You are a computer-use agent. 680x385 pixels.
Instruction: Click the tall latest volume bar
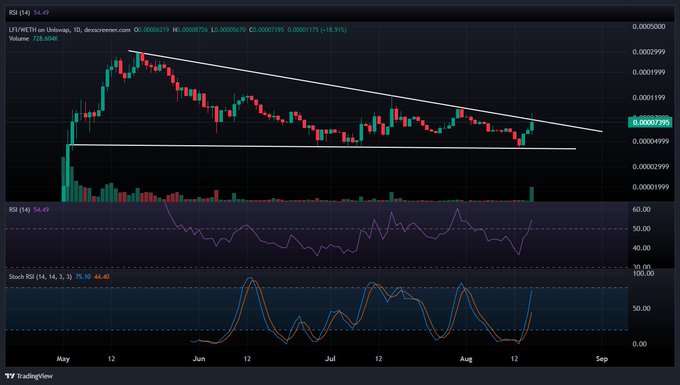532,194
